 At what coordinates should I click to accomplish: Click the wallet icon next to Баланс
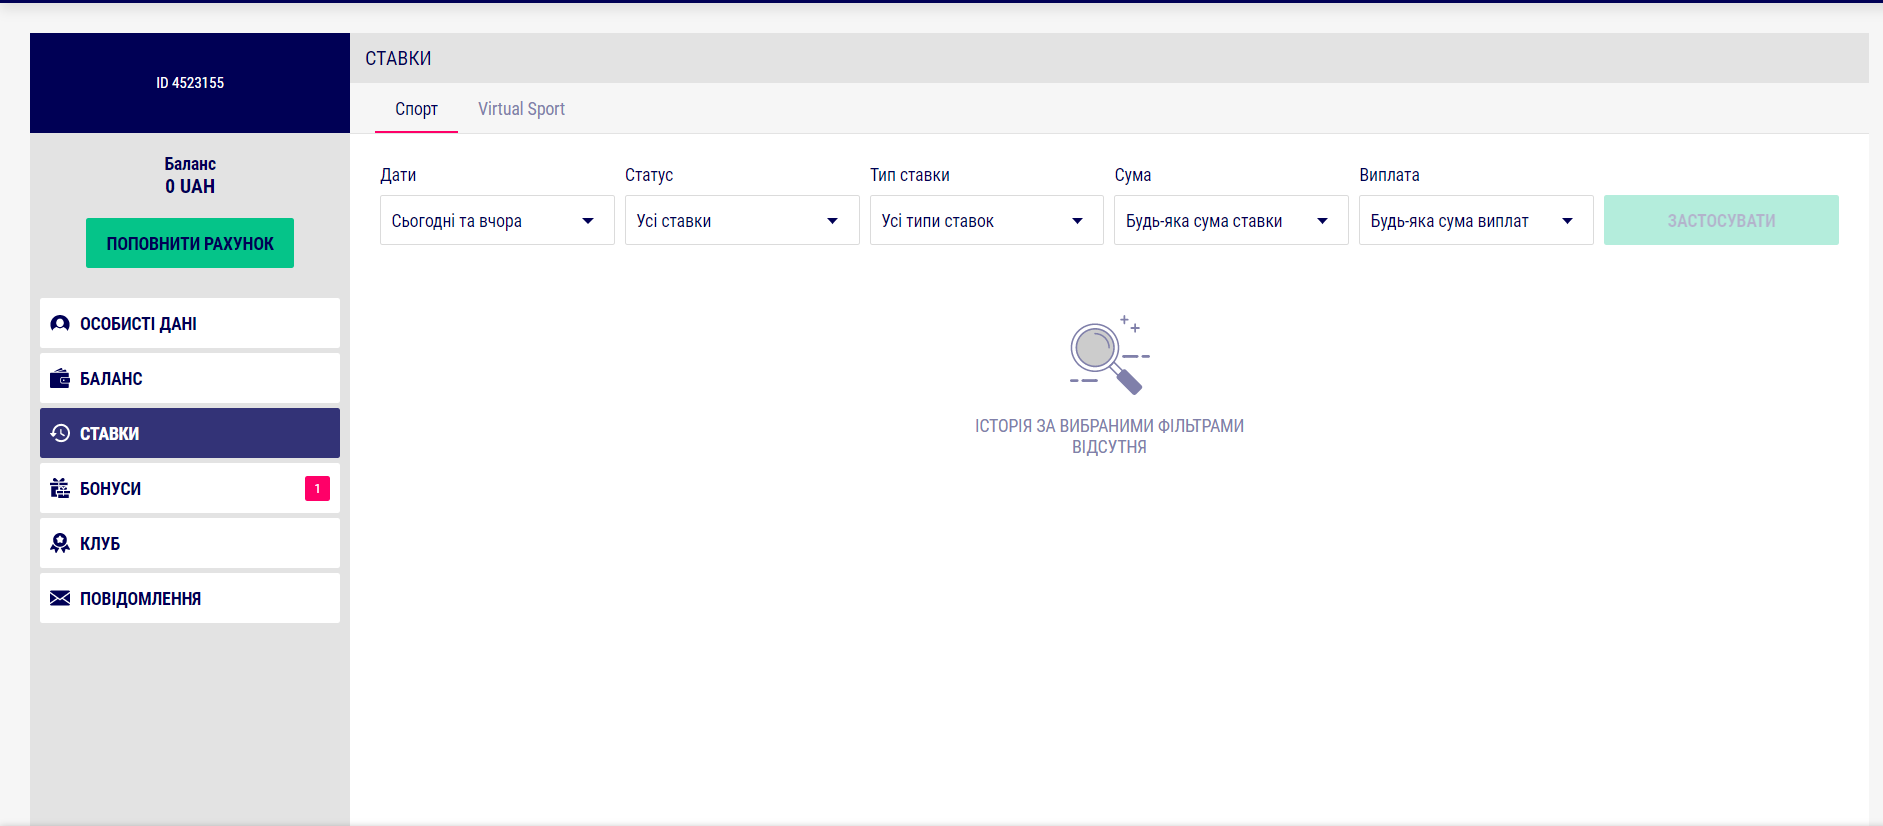60,379
